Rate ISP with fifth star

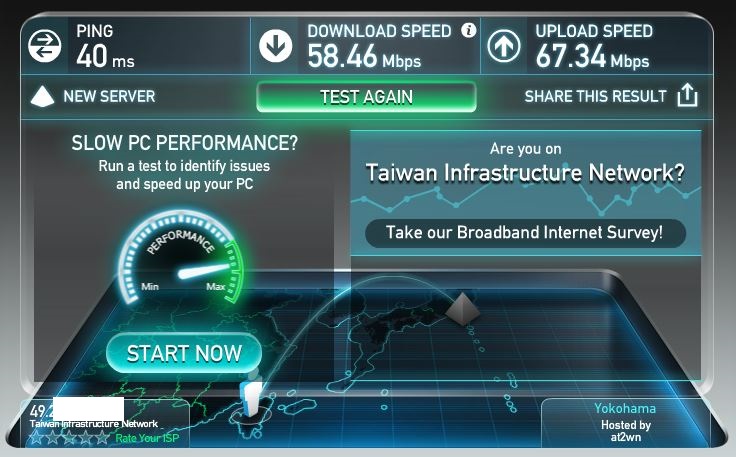click(x=102, y=438)
